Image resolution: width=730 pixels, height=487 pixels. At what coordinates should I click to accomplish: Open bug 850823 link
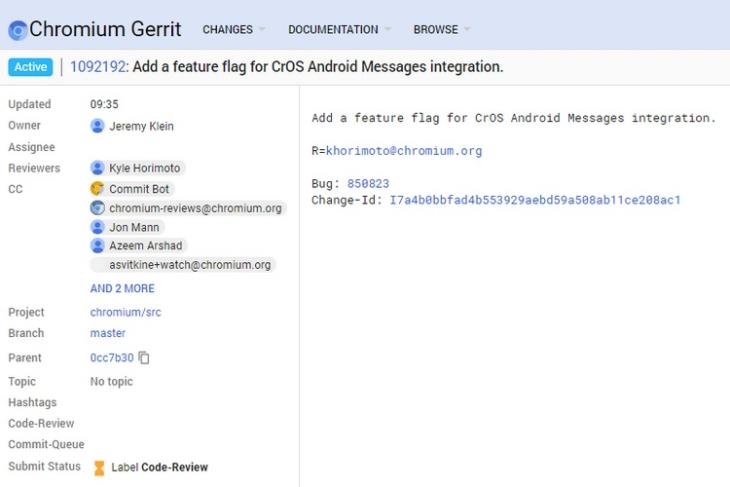368,183
